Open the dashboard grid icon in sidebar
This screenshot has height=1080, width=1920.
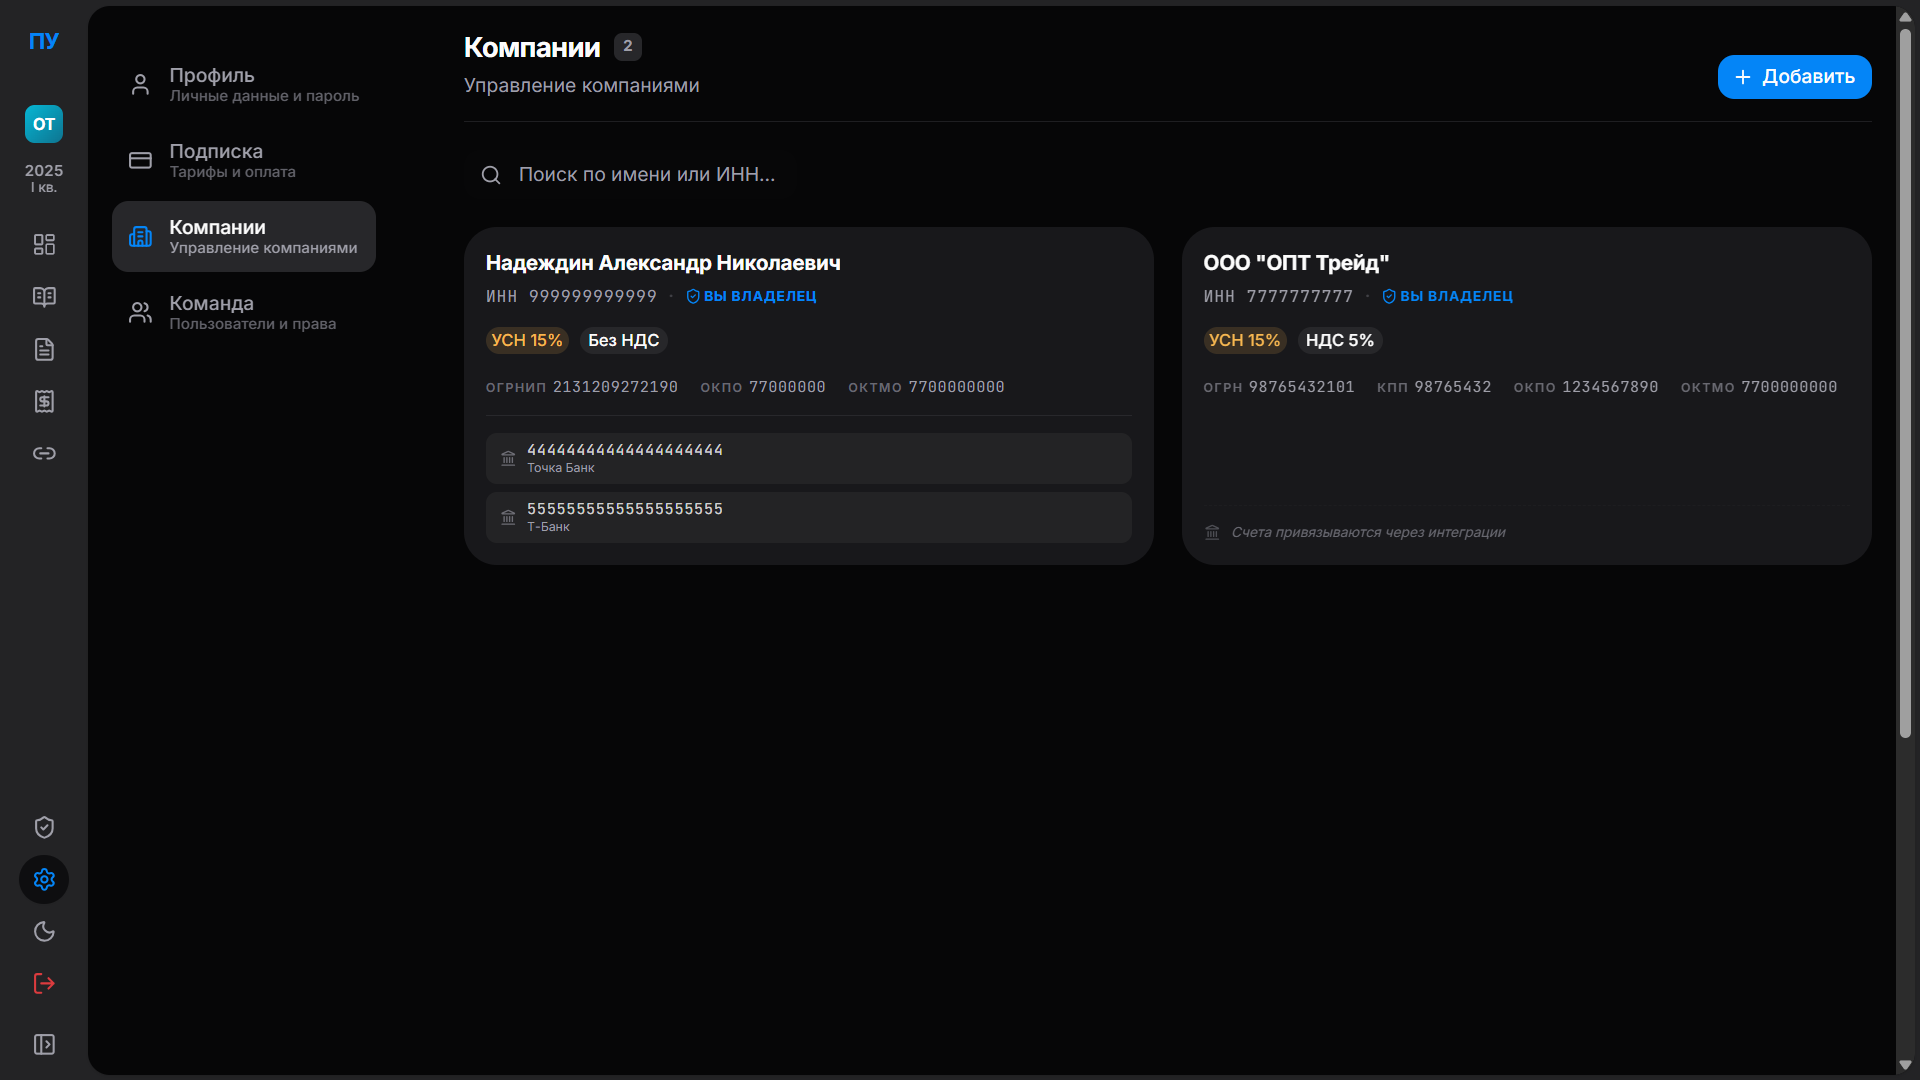pos(44,245)
